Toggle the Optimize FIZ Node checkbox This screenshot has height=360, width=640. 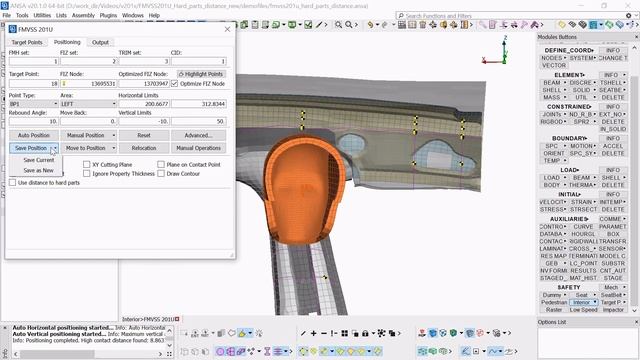pyautogui.click(x=175, y=83)
